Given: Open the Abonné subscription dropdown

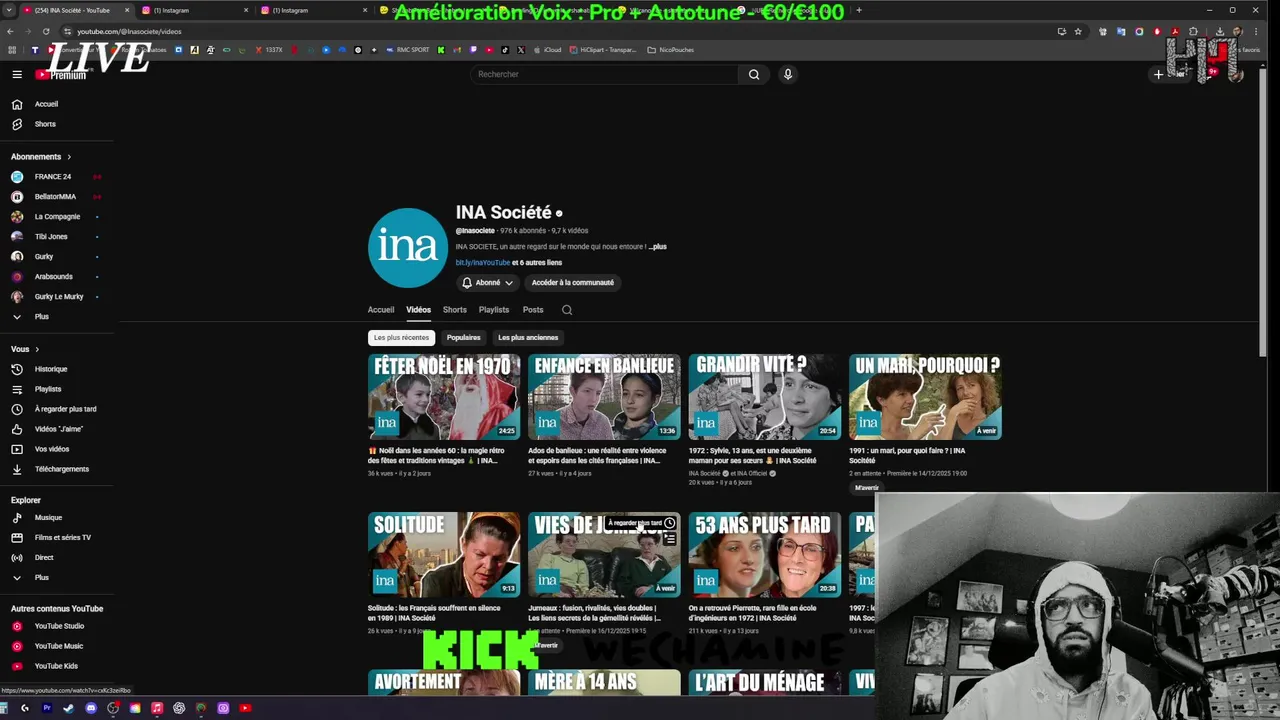Looking at the screenshot, I should tap(487, 283).
